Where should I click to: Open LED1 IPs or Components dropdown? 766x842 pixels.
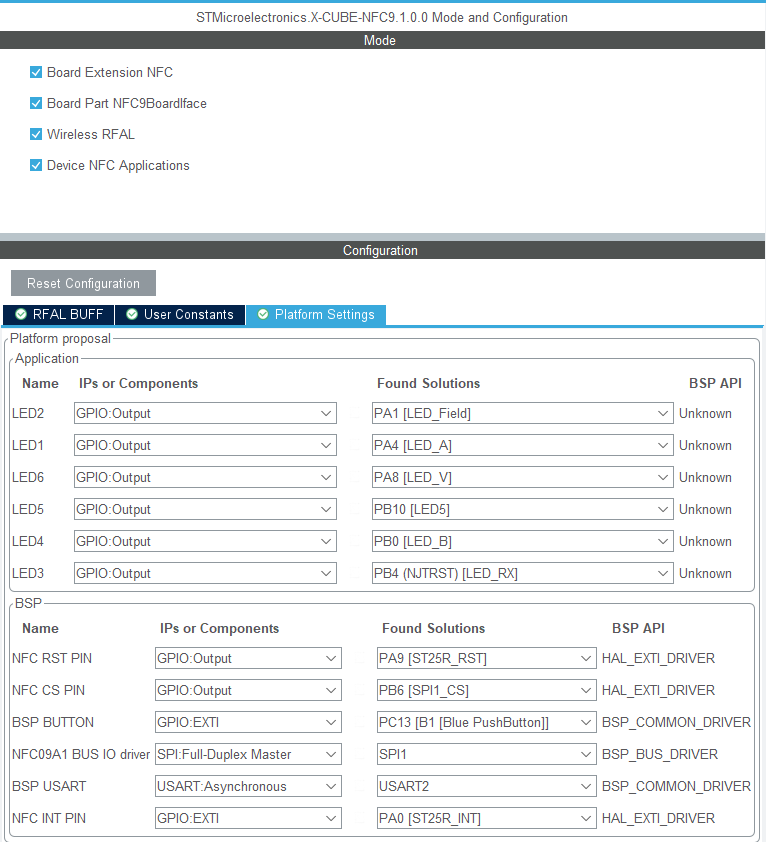(205, 445)
